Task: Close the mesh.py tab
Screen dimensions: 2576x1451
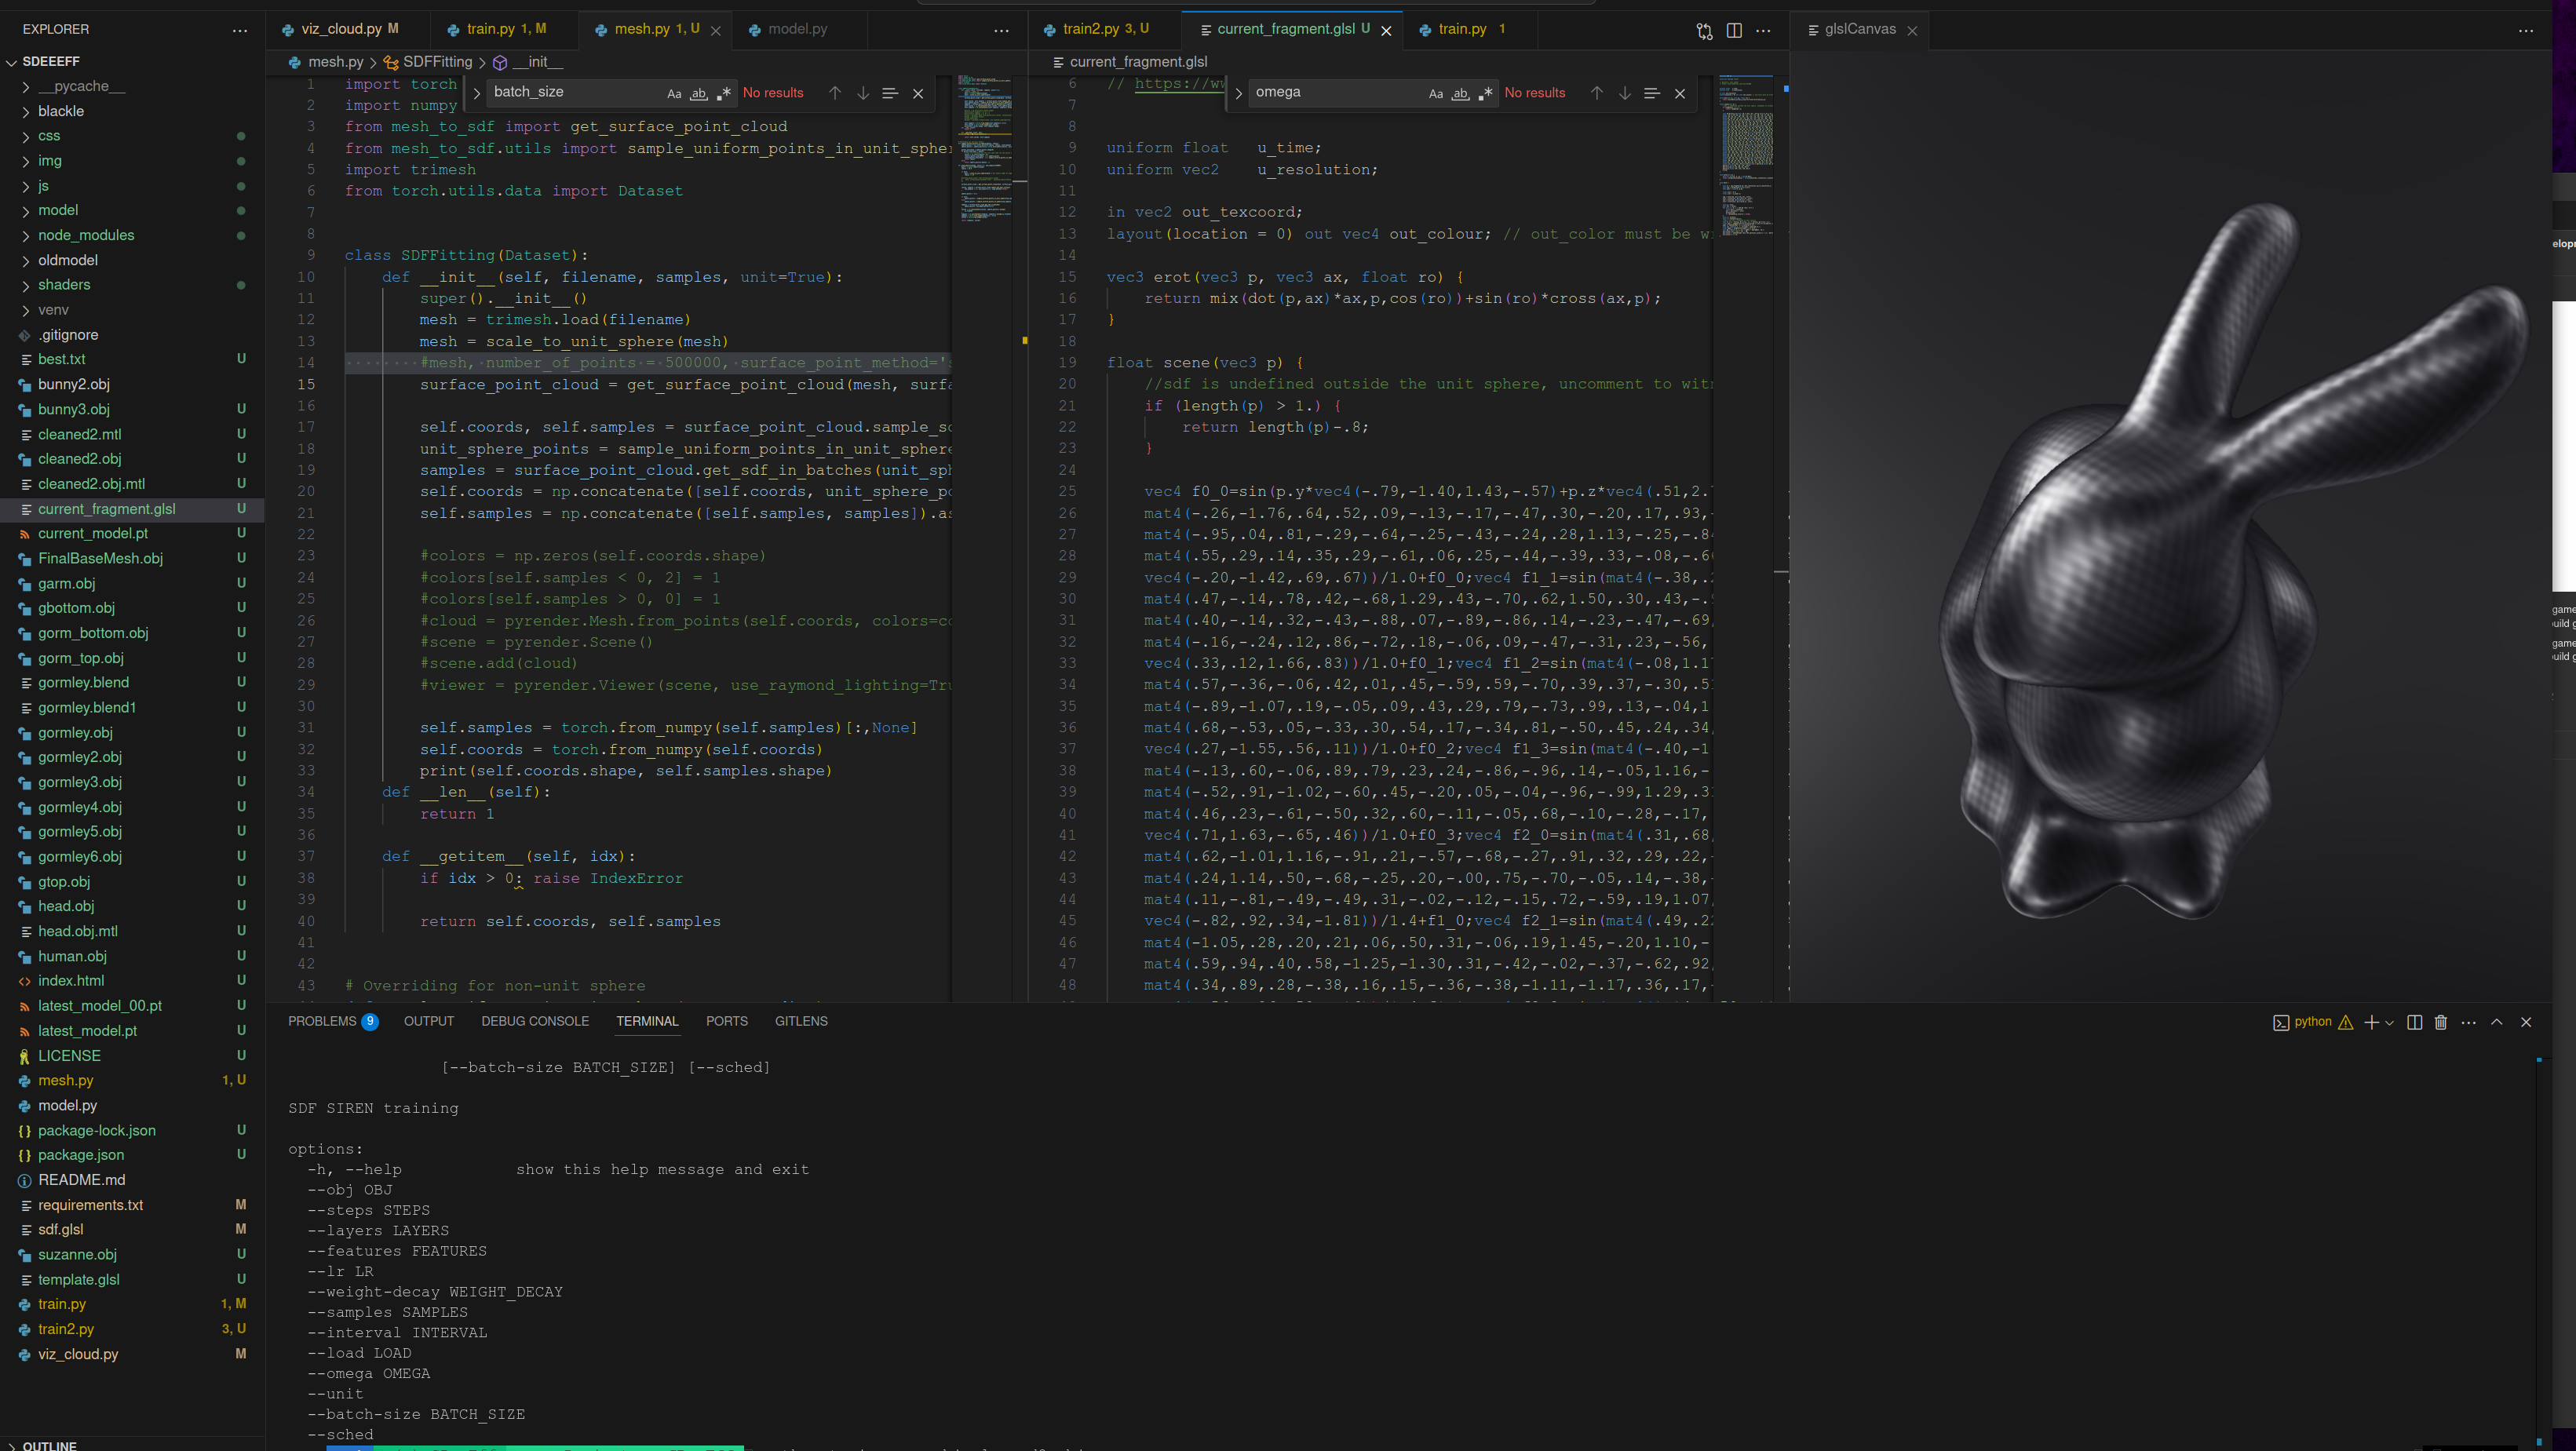Action: point(716,30)
